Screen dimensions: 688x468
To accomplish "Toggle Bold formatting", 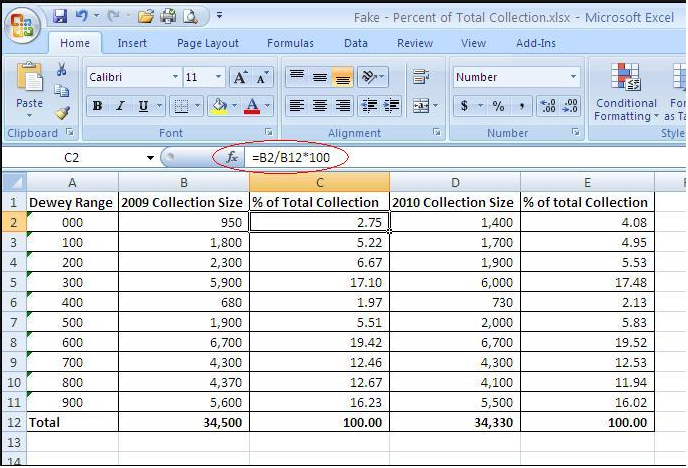I will 98,106.
